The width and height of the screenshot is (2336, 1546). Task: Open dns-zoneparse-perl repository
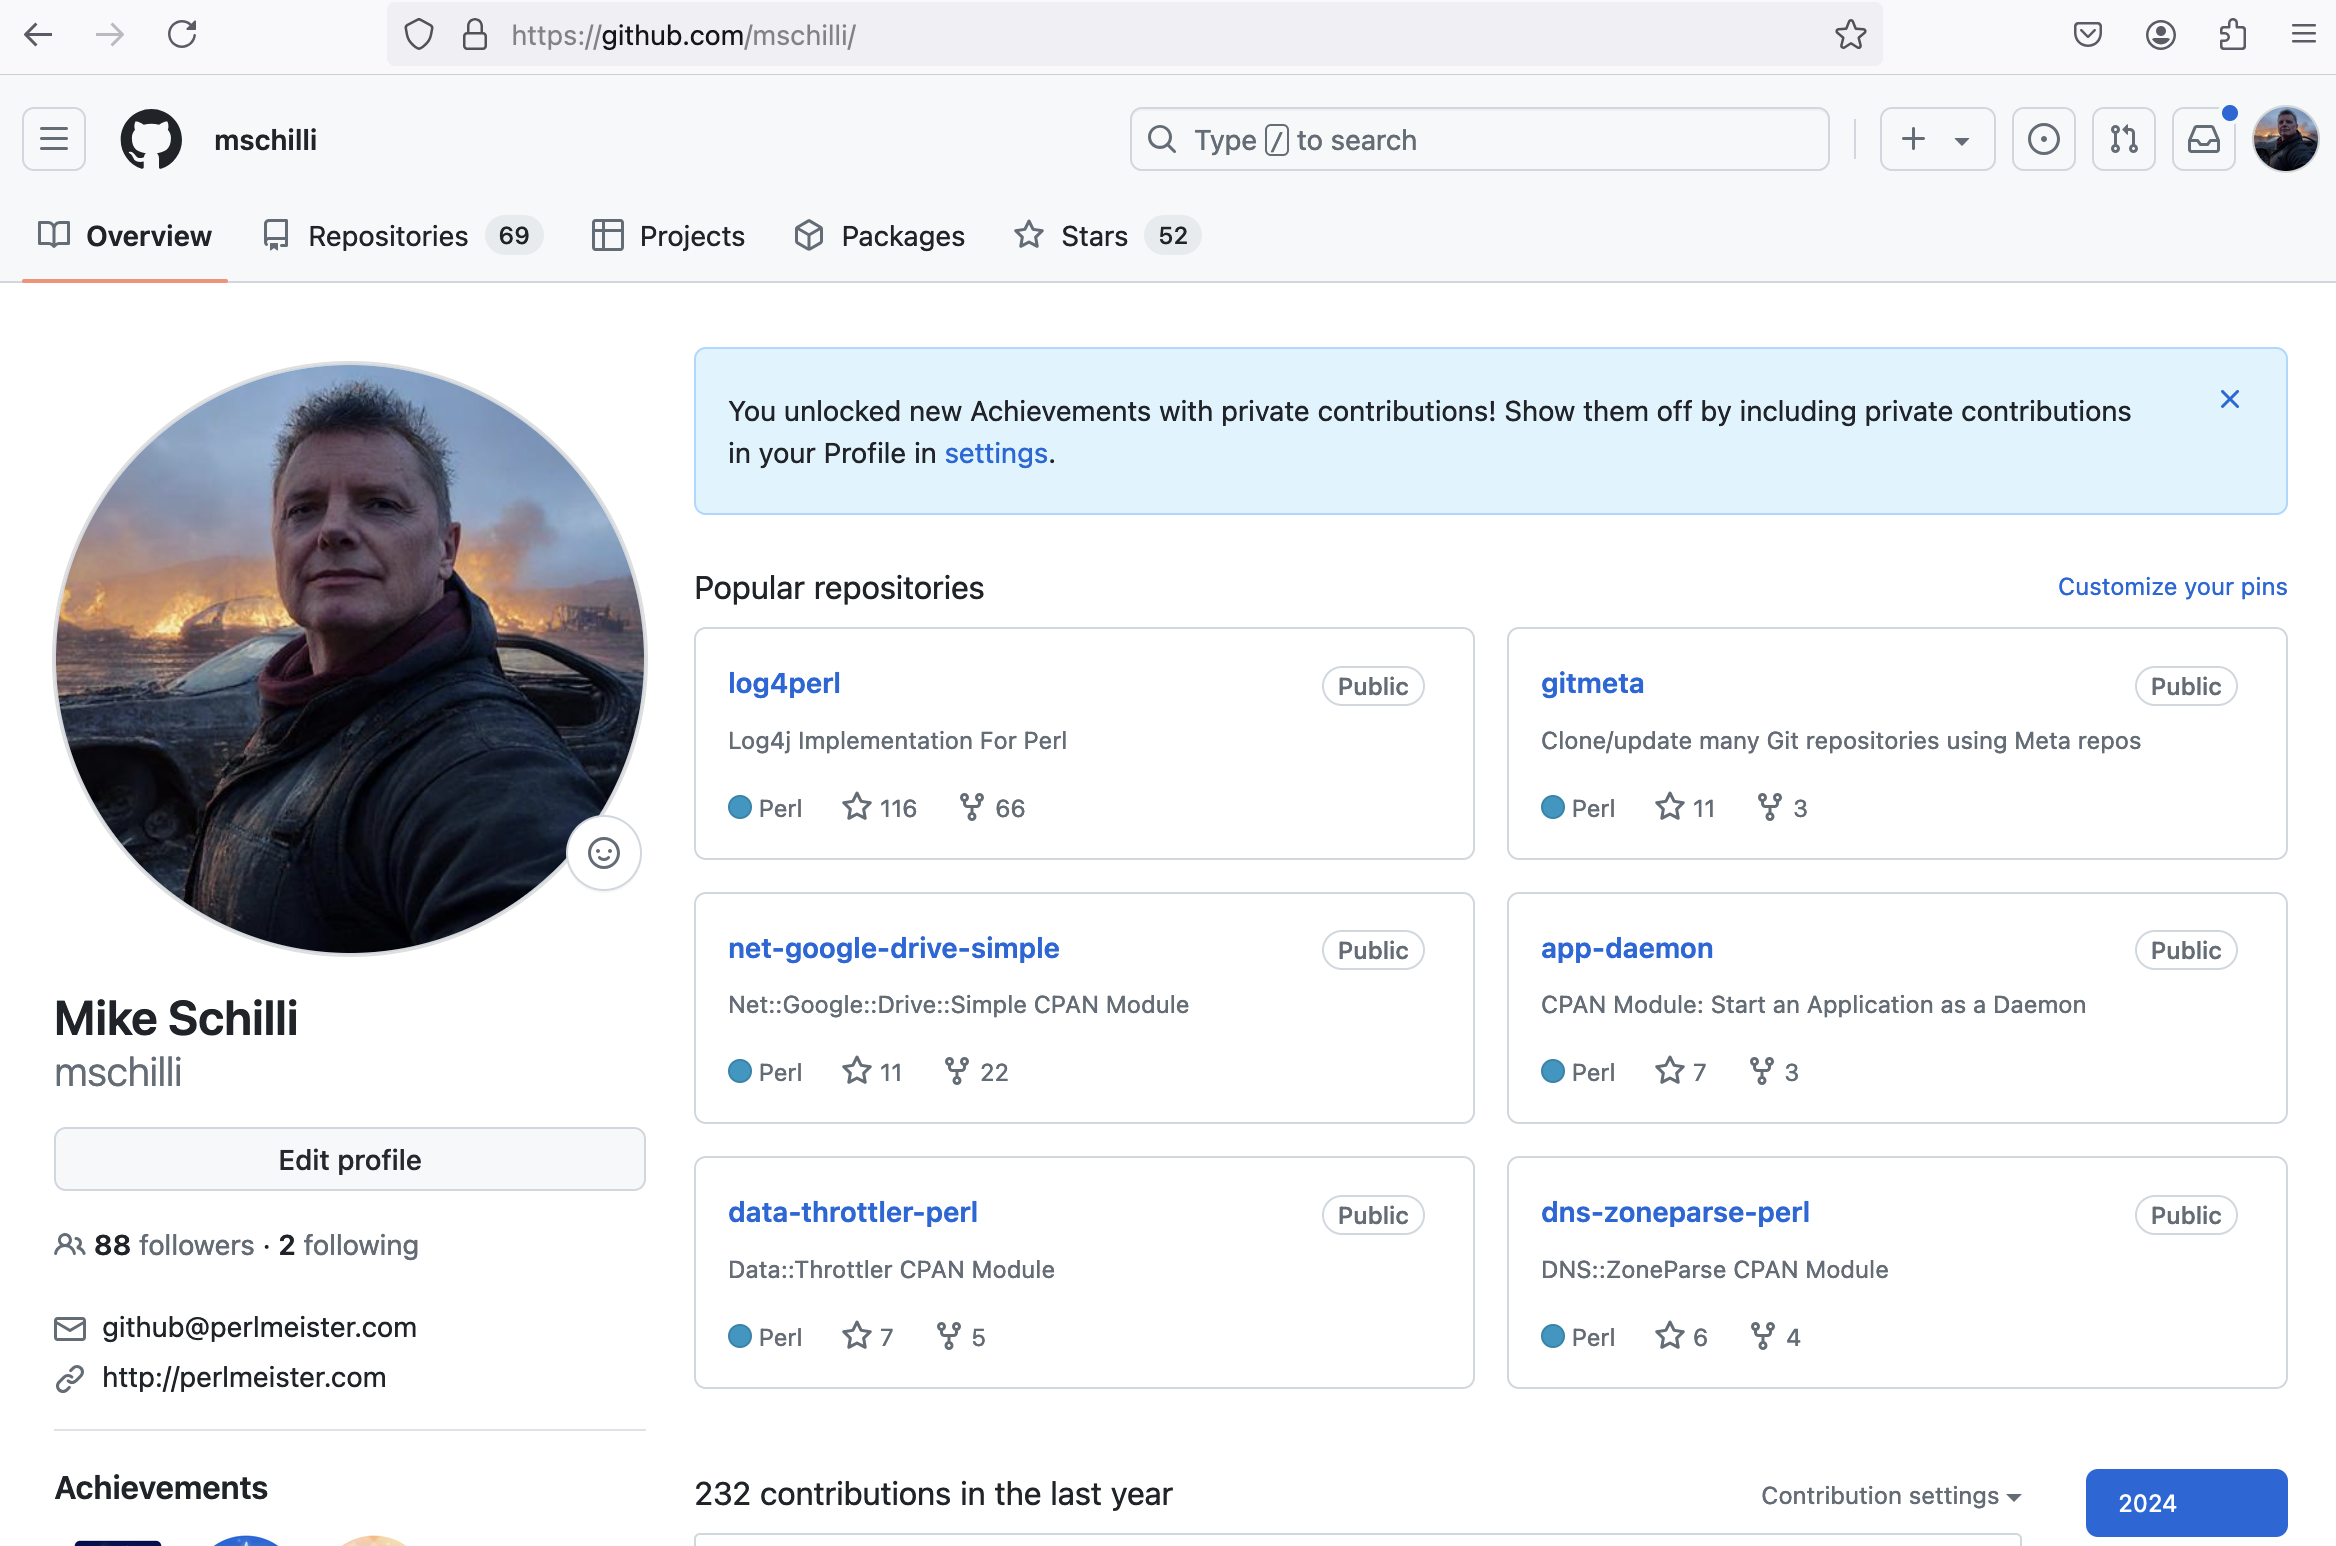tap(1675, 1212)
